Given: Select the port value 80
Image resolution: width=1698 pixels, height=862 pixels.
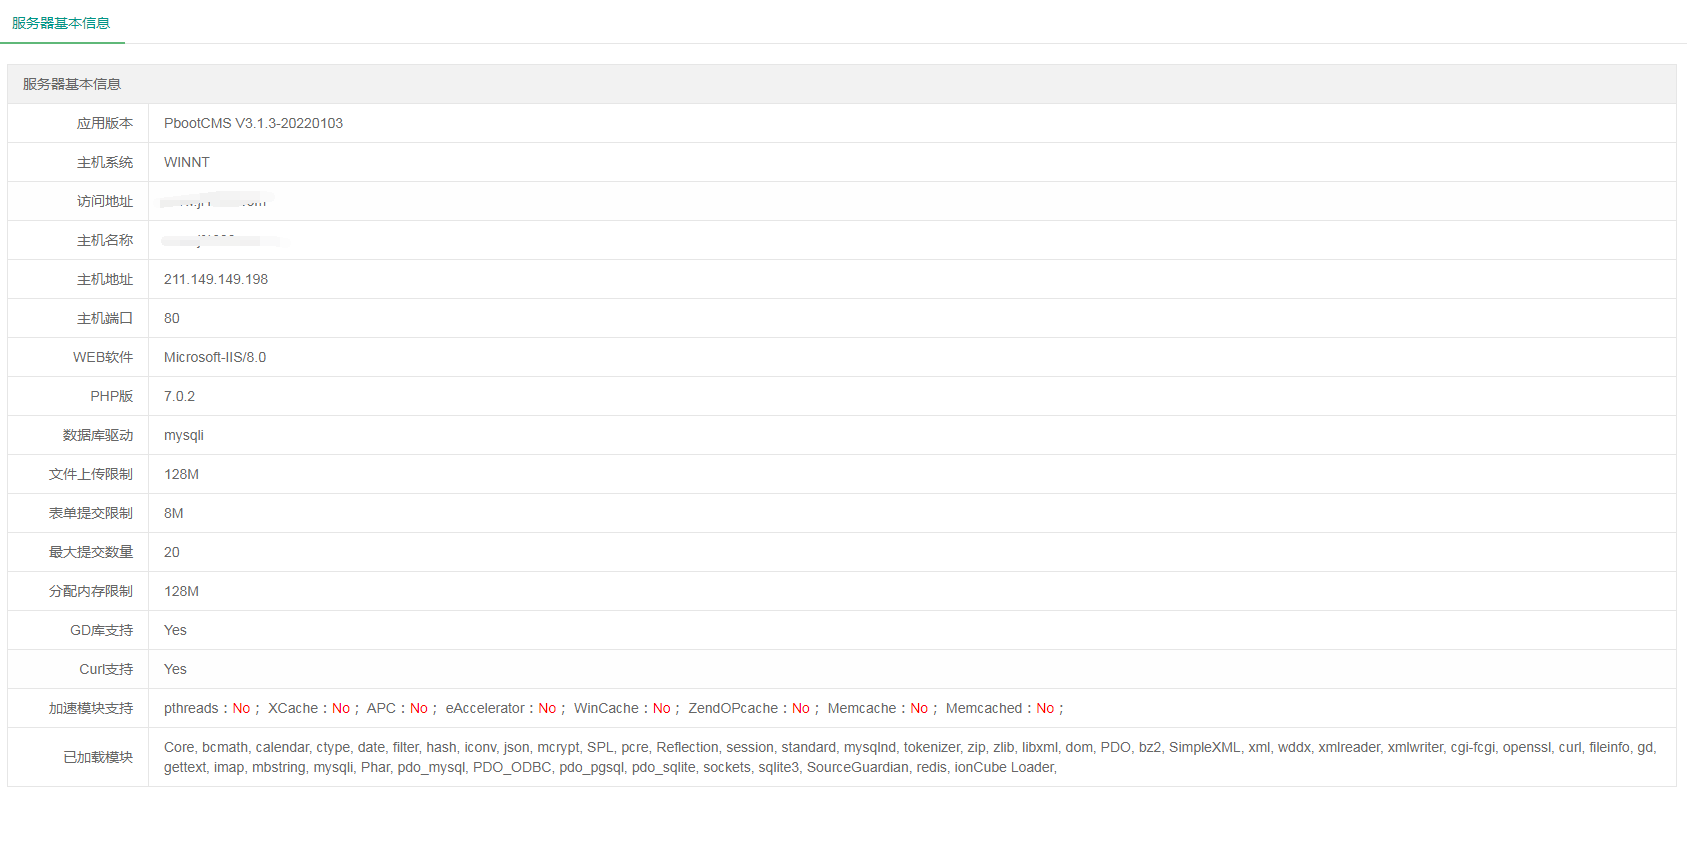Looking at the screenshot, I should 172,318.
